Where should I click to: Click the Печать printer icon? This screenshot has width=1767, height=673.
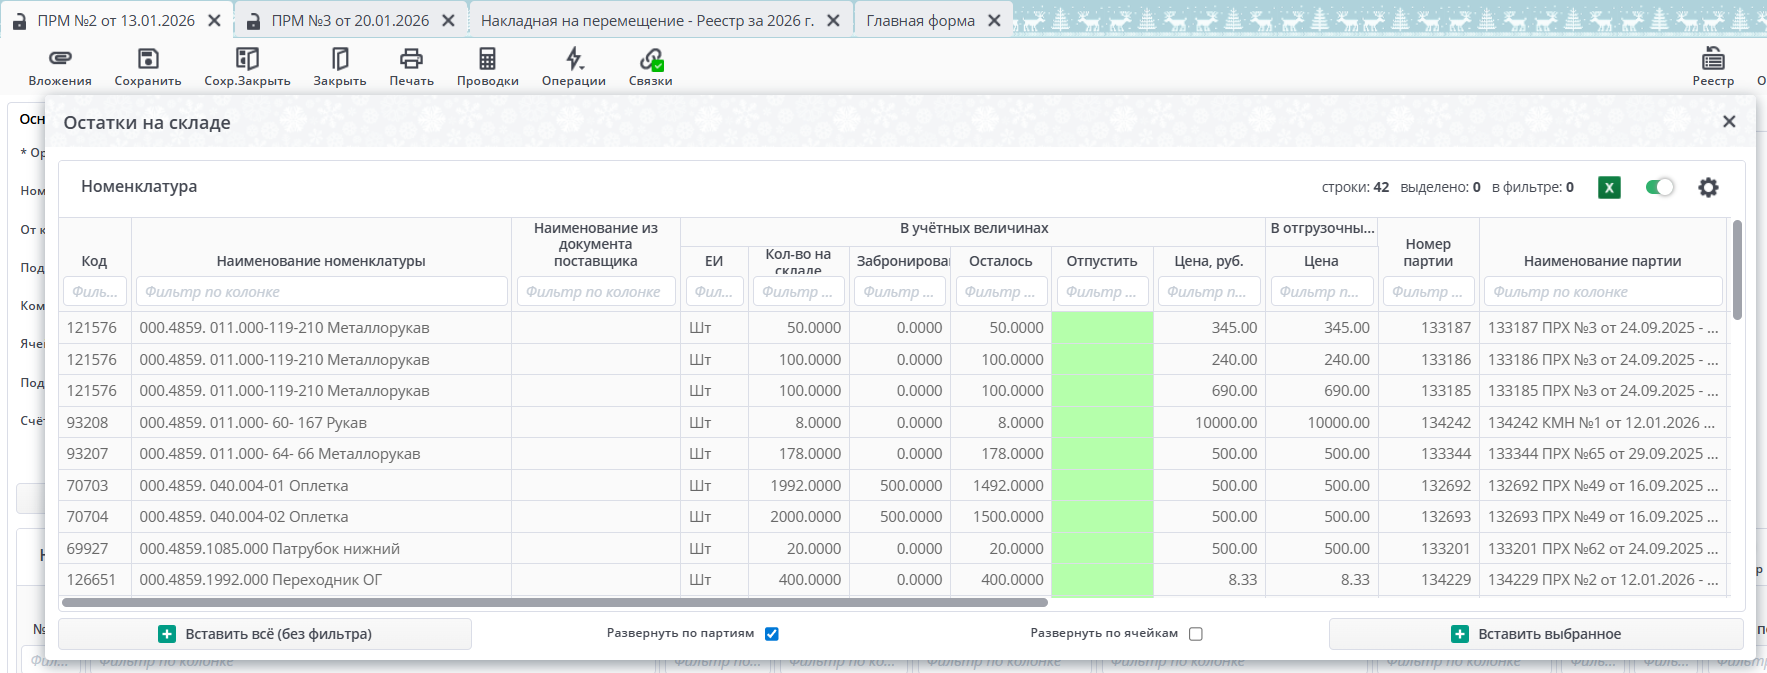(411, 59)
